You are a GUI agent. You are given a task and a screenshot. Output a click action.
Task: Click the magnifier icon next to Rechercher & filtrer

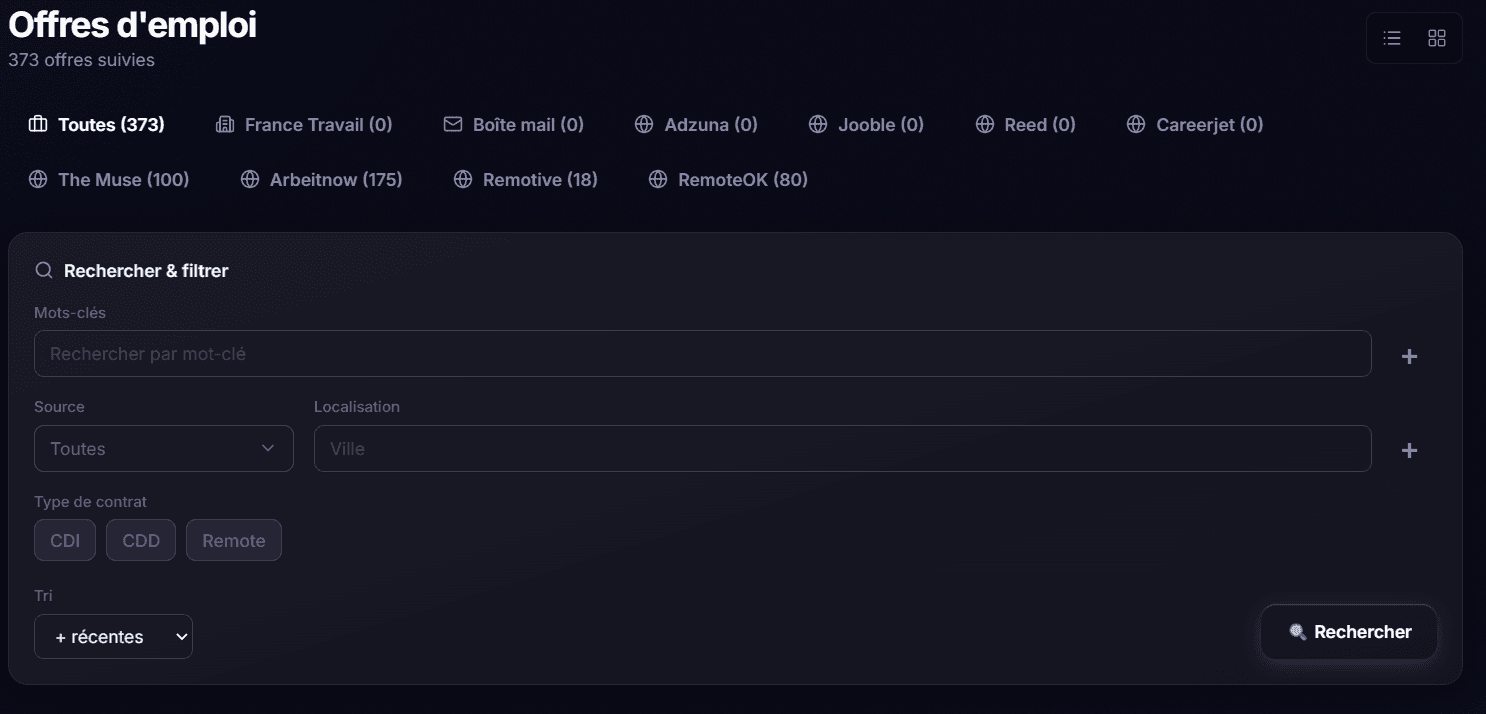click(43, 270)
